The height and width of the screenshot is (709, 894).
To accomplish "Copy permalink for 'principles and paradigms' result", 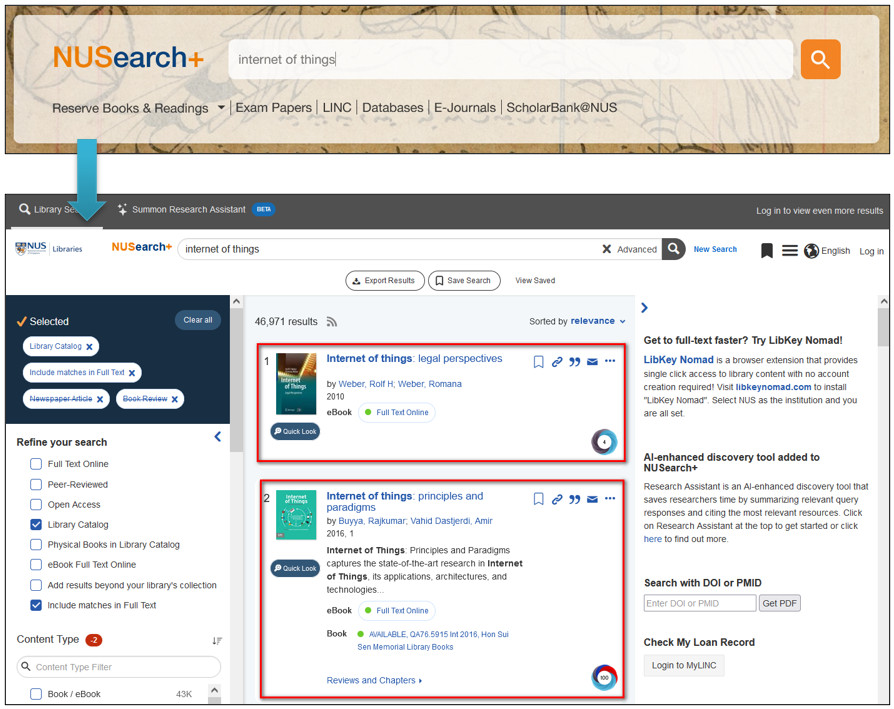I will pyautogui.click(x=557, y=499).
